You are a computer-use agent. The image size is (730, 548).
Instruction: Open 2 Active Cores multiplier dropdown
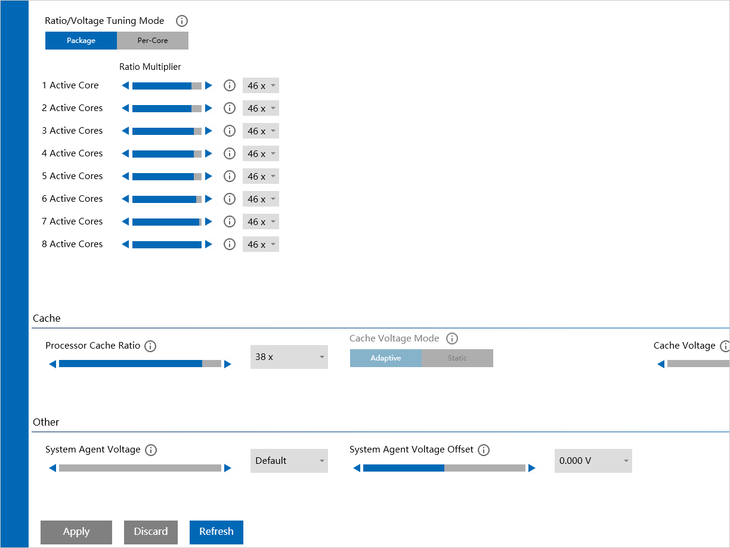click(x=261, y=108)
